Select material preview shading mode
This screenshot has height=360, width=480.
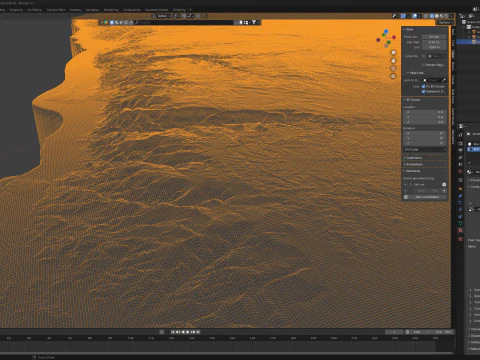click(x=442, y=16)
